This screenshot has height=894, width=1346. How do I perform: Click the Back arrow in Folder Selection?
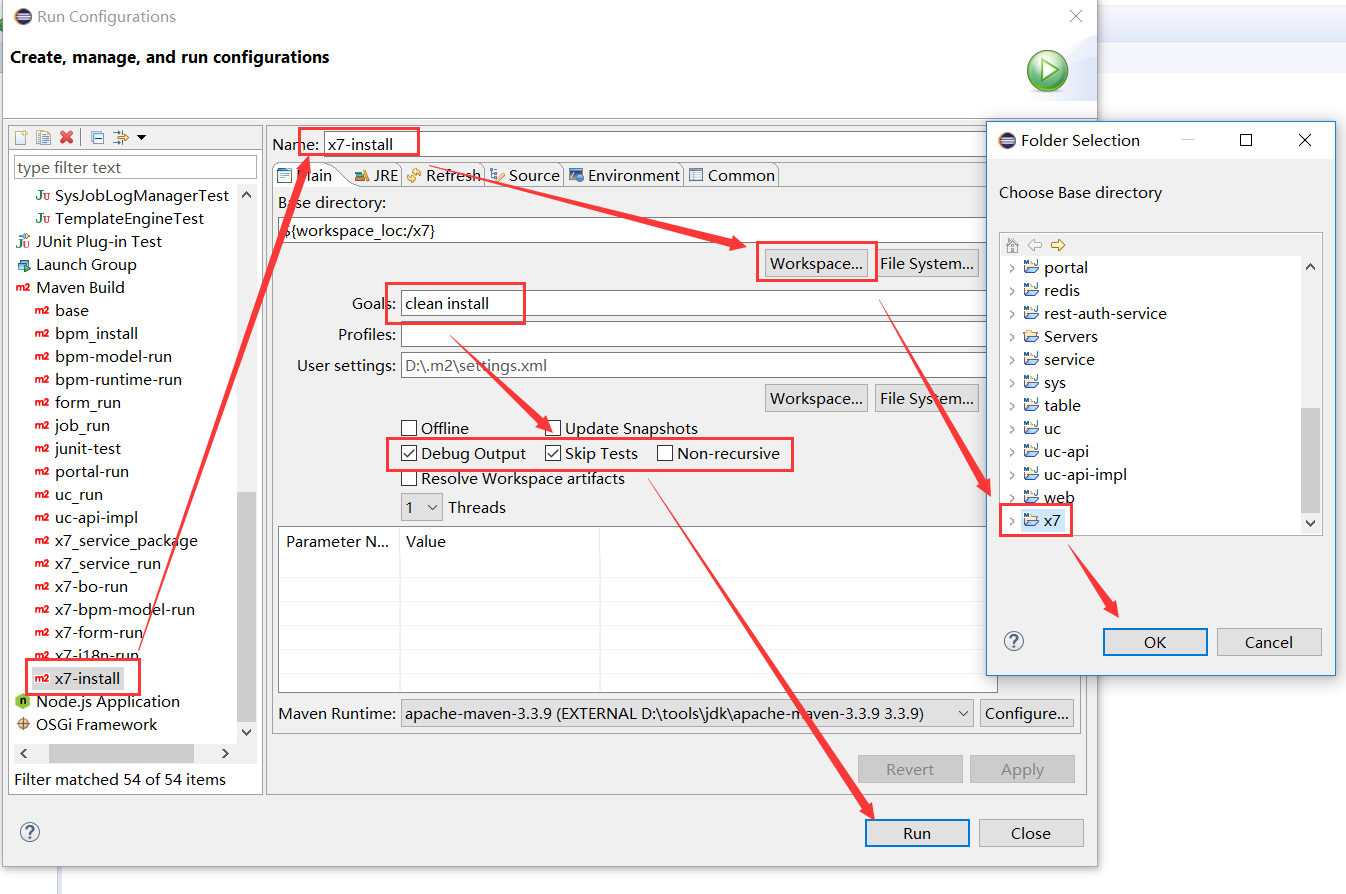[1035, 245]
